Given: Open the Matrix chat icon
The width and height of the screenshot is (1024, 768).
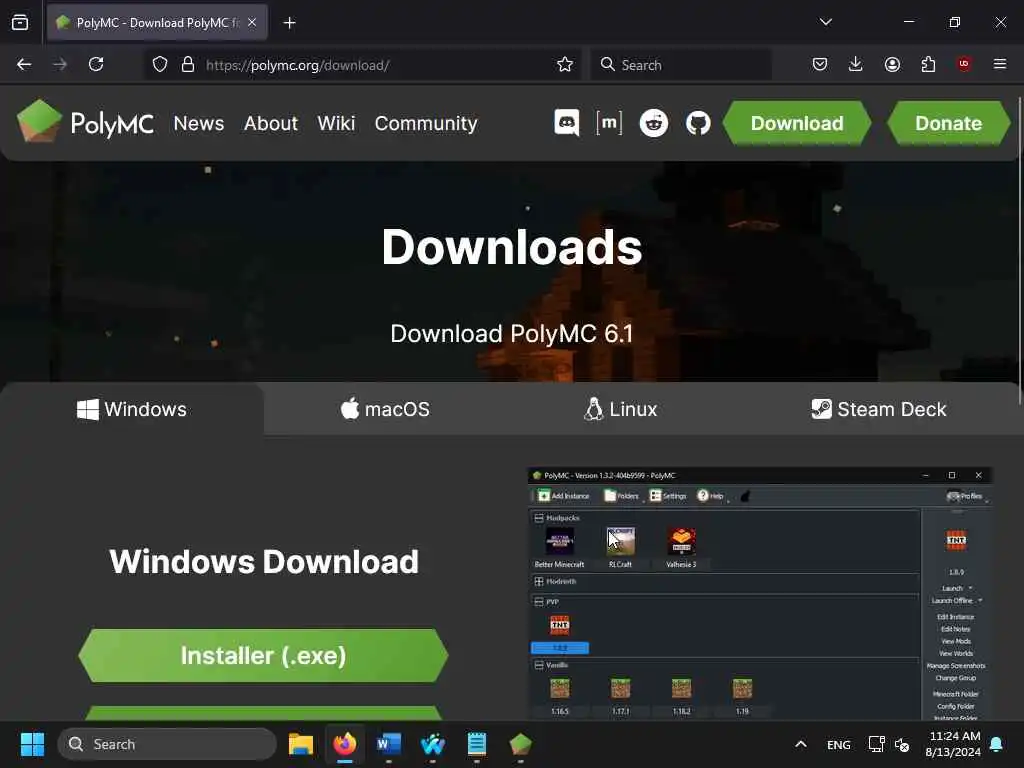Looking at the screenshot, I should 609,123.
